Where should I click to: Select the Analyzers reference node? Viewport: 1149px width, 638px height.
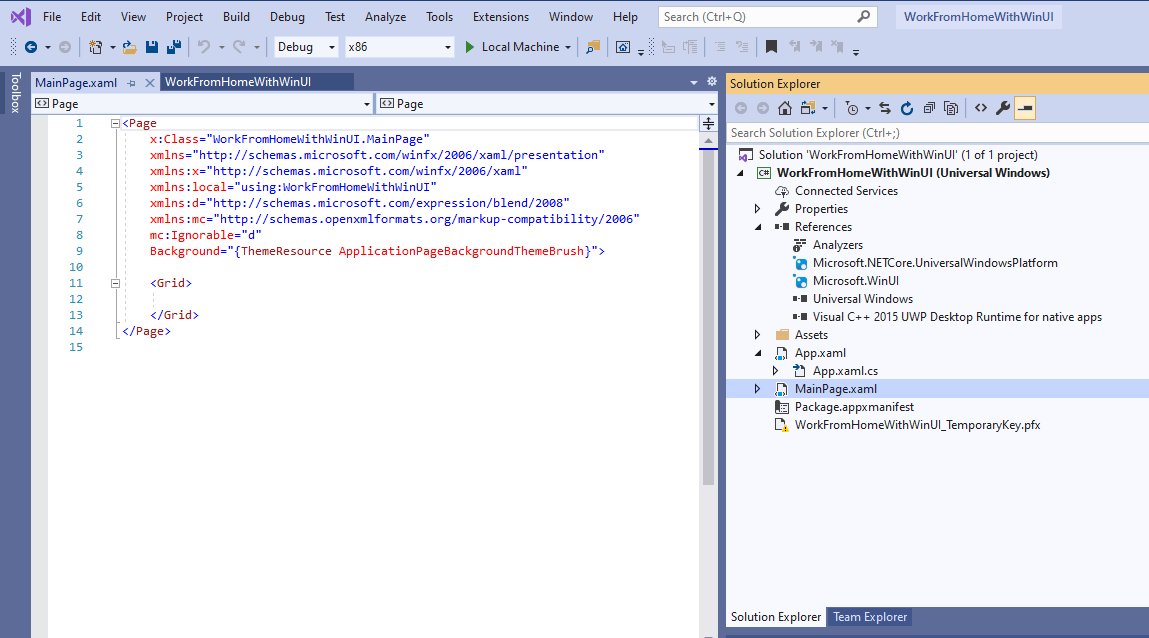[x=838, y=245]
